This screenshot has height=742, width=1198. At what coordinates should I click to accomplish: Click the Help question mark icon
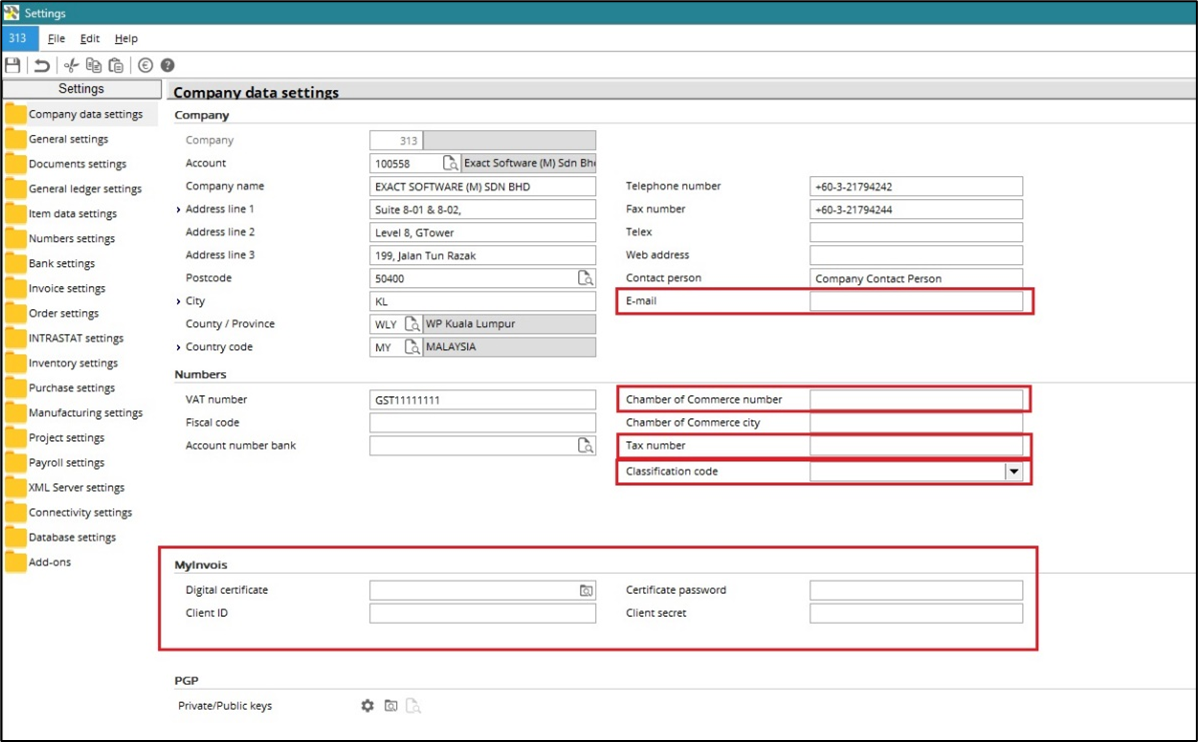click(x=167, y=65)
